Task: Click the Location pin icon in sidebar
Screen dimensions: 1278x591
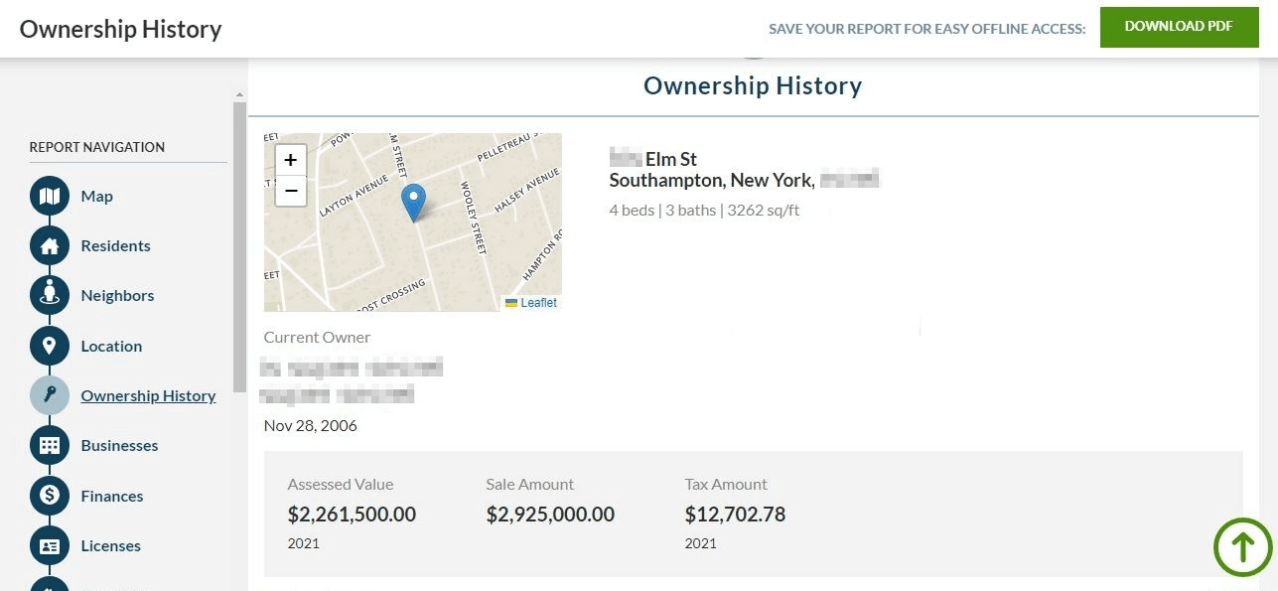Action: click(x=49, y=346)
